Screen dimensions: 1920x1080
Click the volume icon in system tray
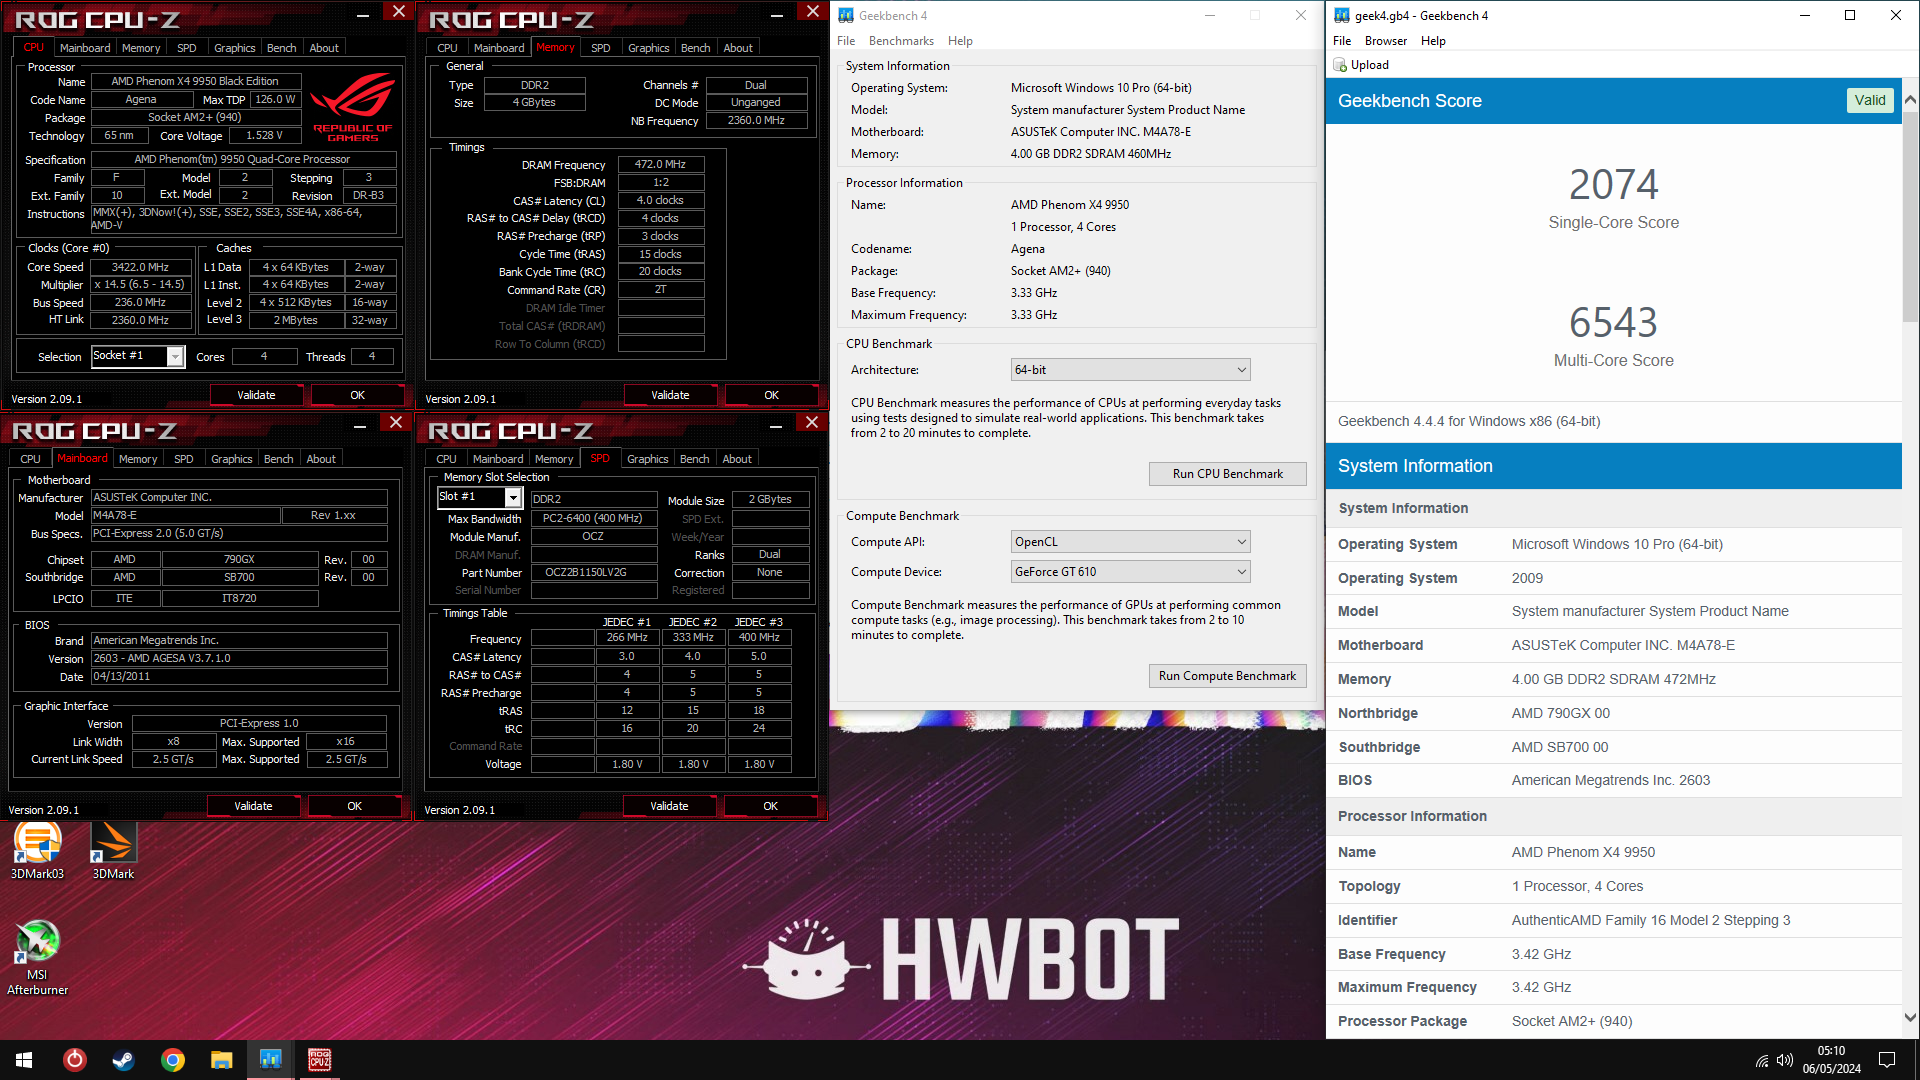(1785, 1060)
